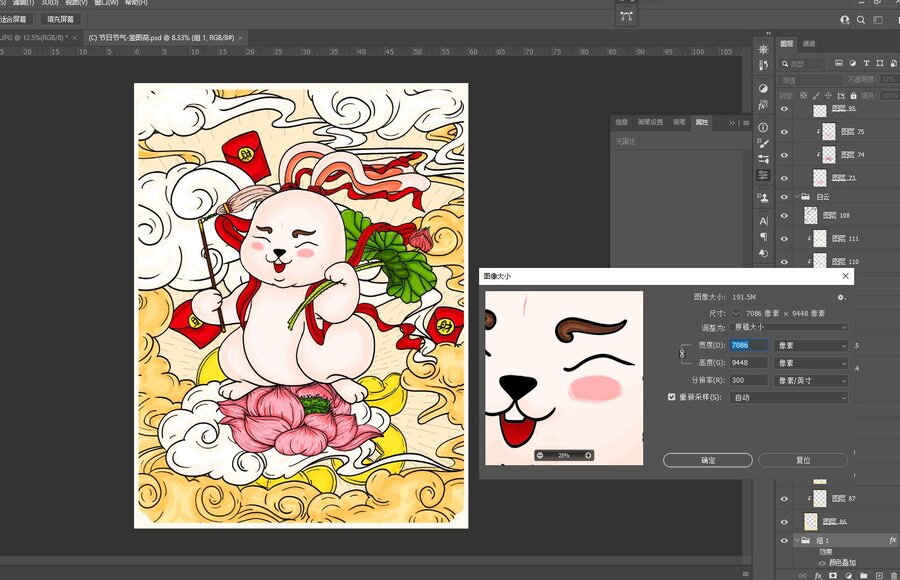Open the Adjustments panel circle icon
This screenshot has width=900, height=580.
[763, 88]
